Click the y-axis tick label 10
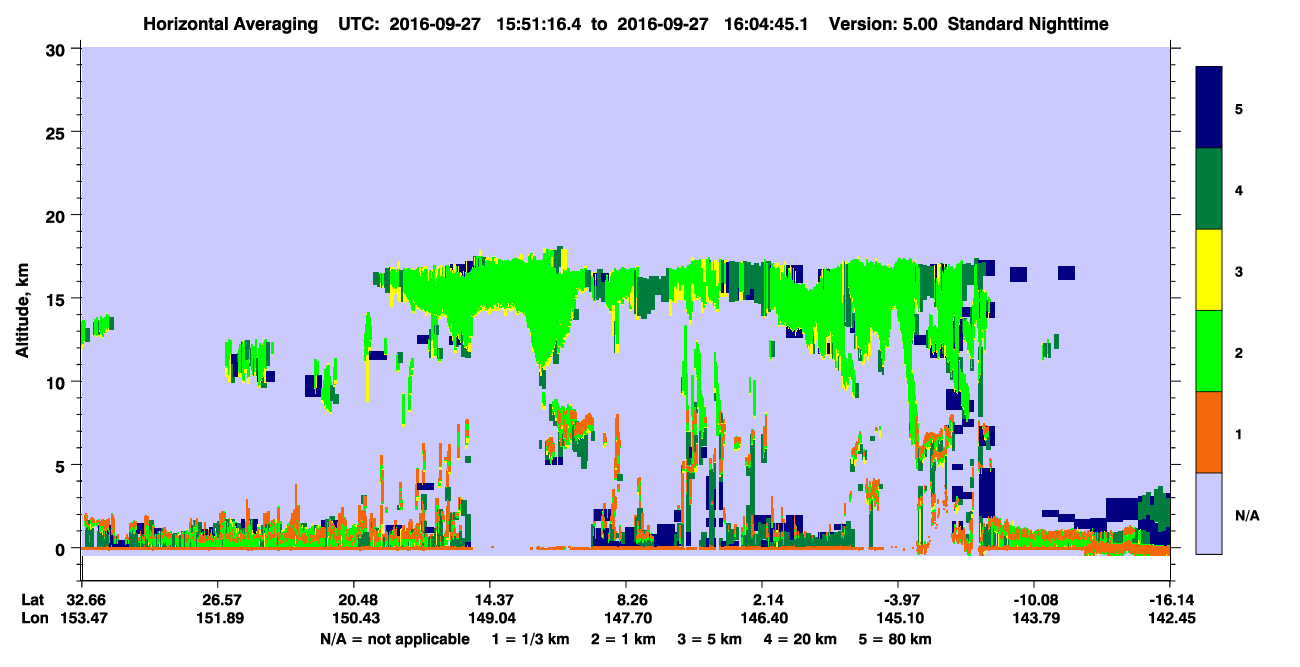Image resolution: width=1300 pixels, height=667 pixels. 58,382
